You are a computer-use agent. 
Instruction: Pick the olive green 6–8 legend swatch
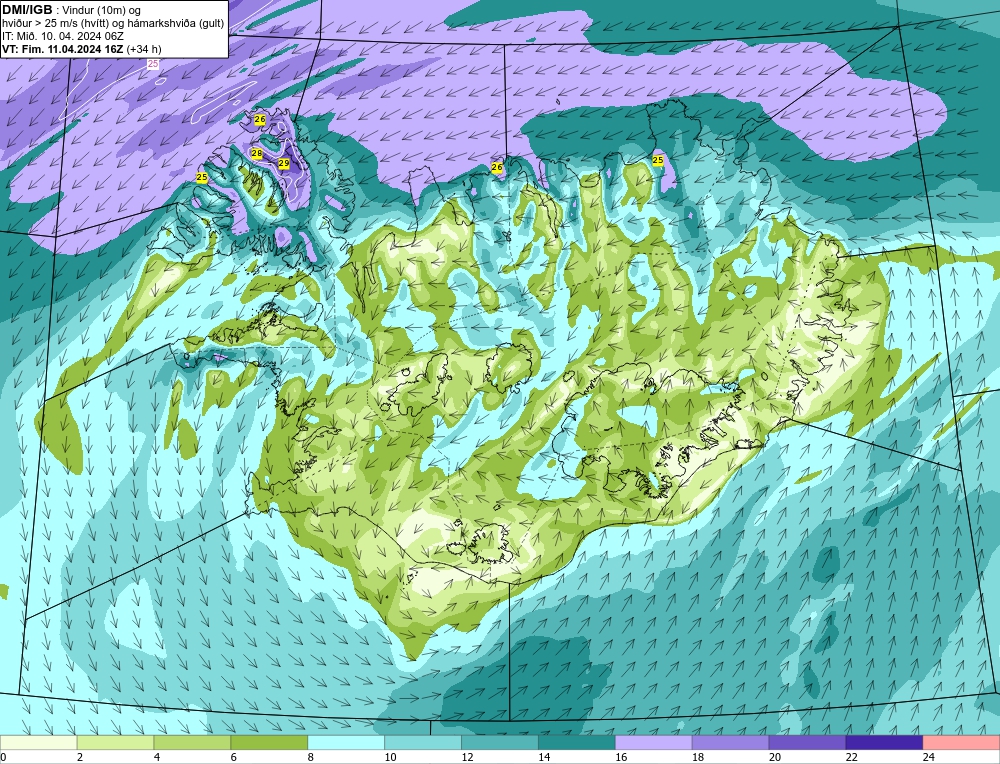pyautogui.click(x=269, y=743)
